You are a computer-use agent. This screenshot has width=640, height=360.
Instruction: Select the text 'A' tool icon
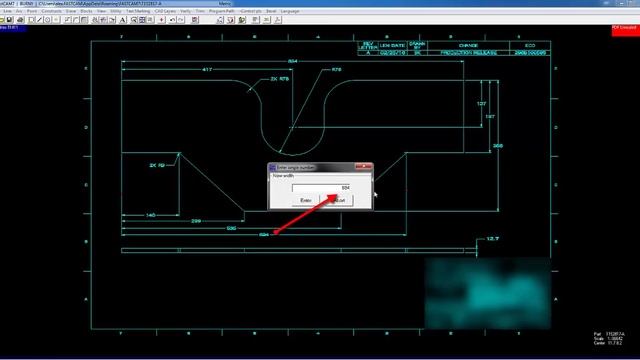122,20
